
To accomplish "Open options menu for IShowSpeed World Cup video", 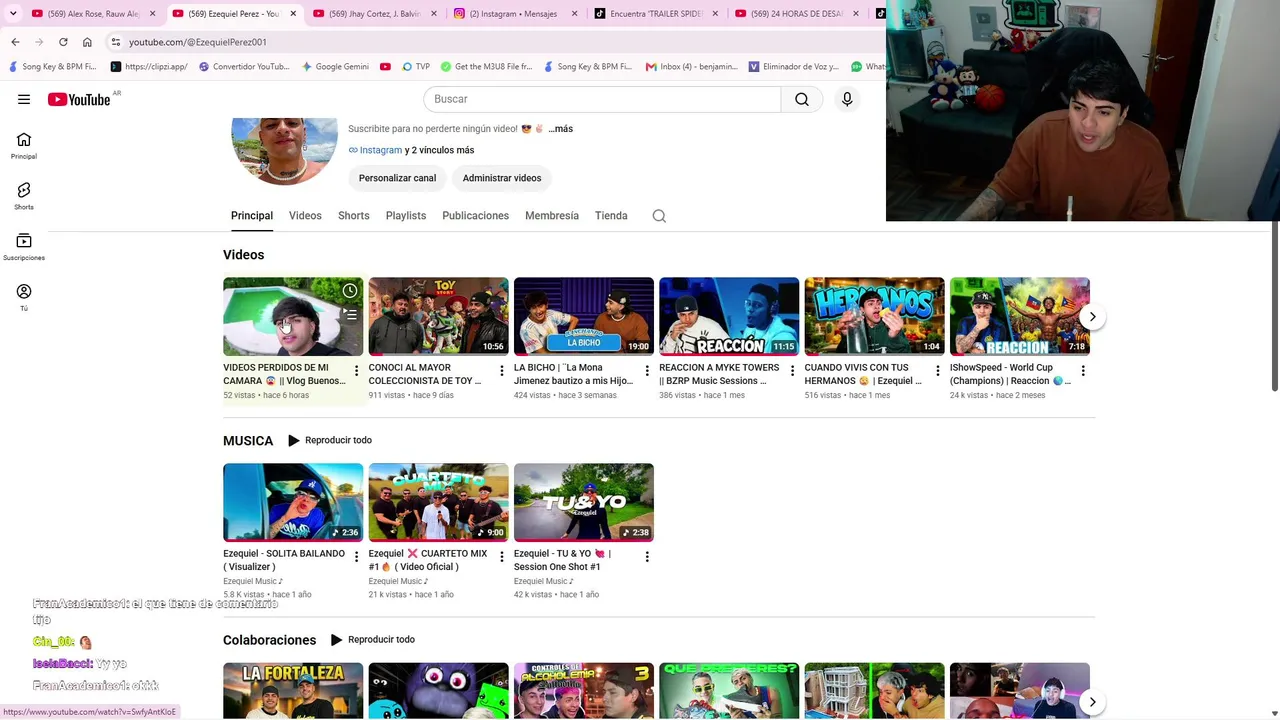I will tap(1083, 372).
